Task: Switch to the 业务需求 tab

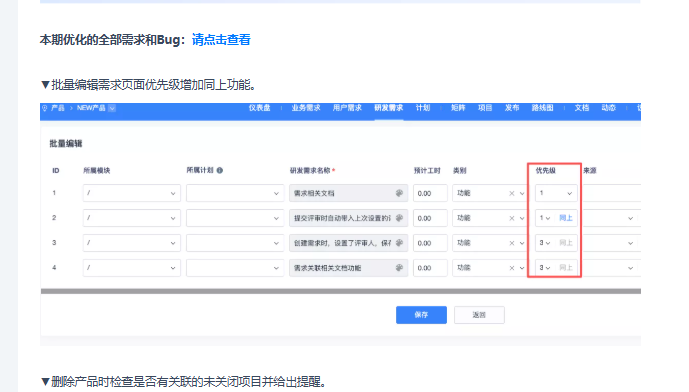Action: (306, 108)
